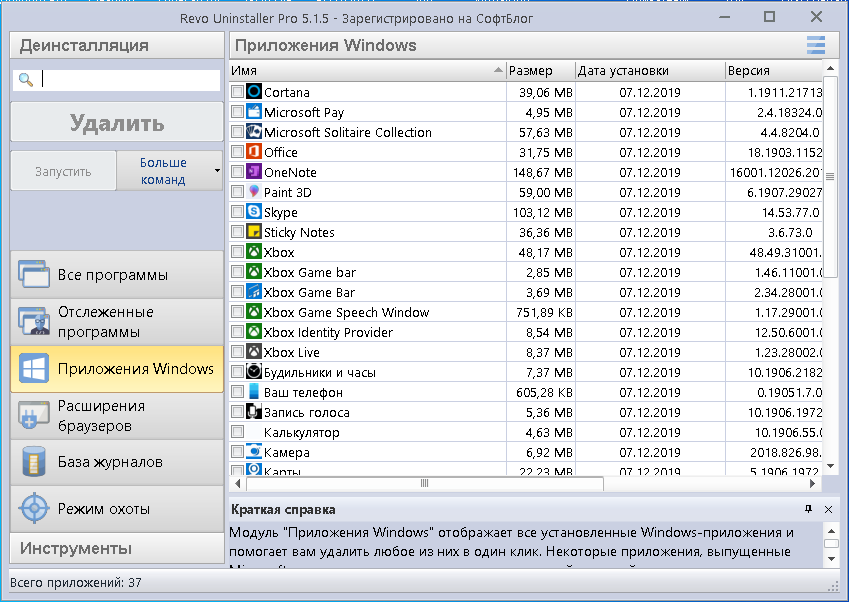Click the Skype app icon
This screenshot has height=602, width=849.
(x=253, y=212)
